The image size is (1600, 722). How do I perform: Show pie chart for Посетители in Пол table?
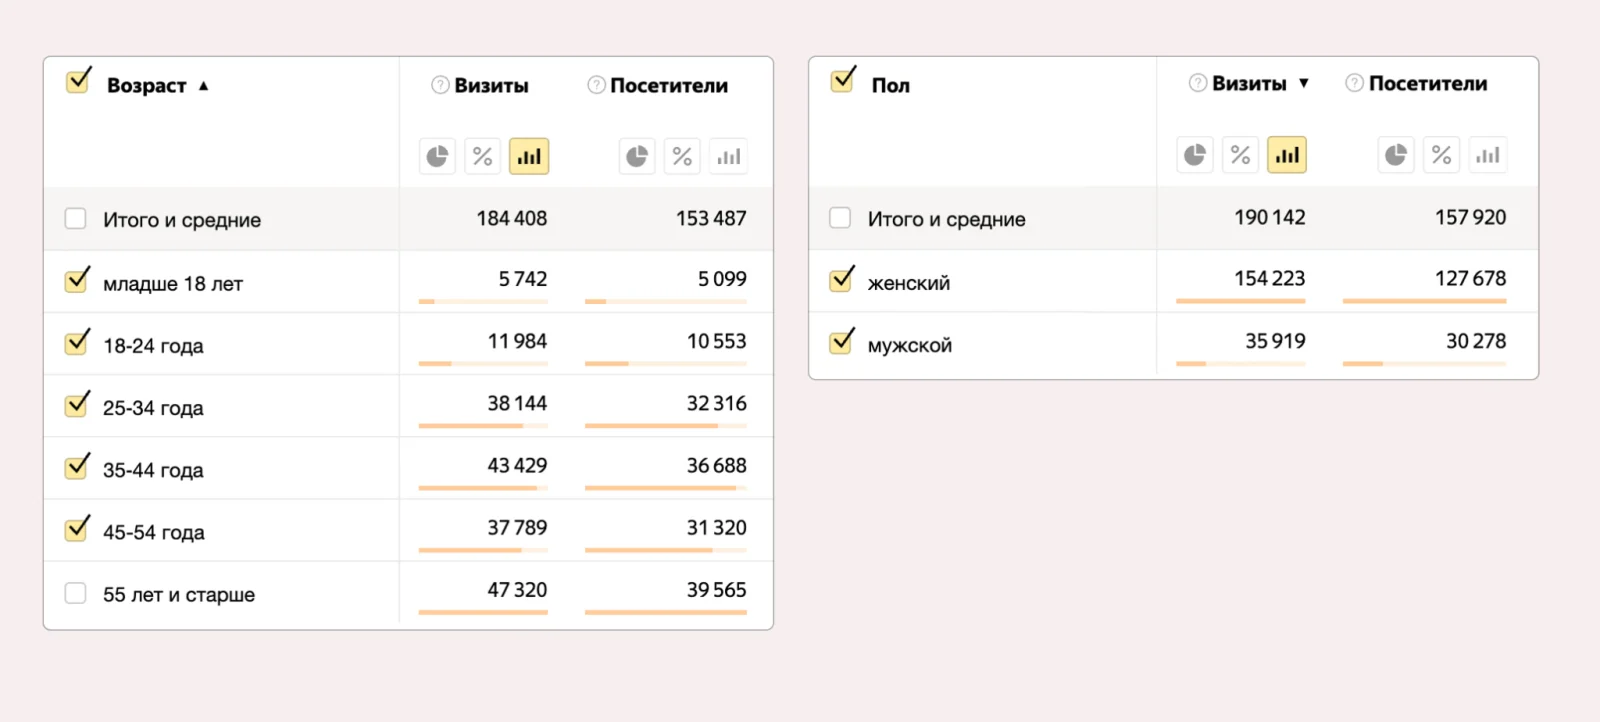pos(1396,155)
